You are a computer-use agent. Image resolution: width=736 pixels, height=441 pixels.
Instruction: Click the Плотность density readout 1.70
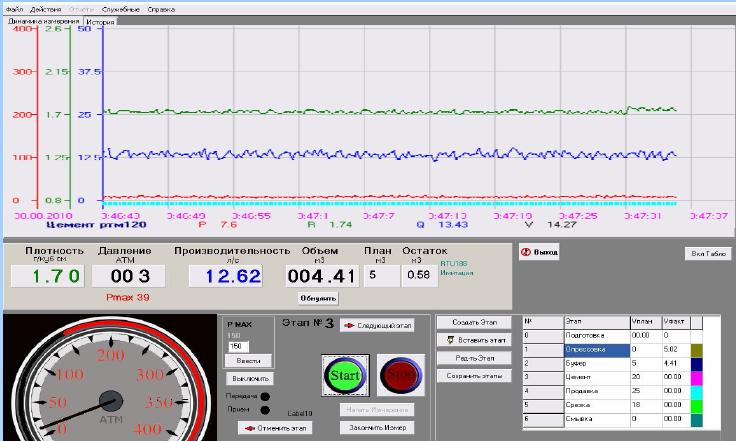tap(48, 276)
